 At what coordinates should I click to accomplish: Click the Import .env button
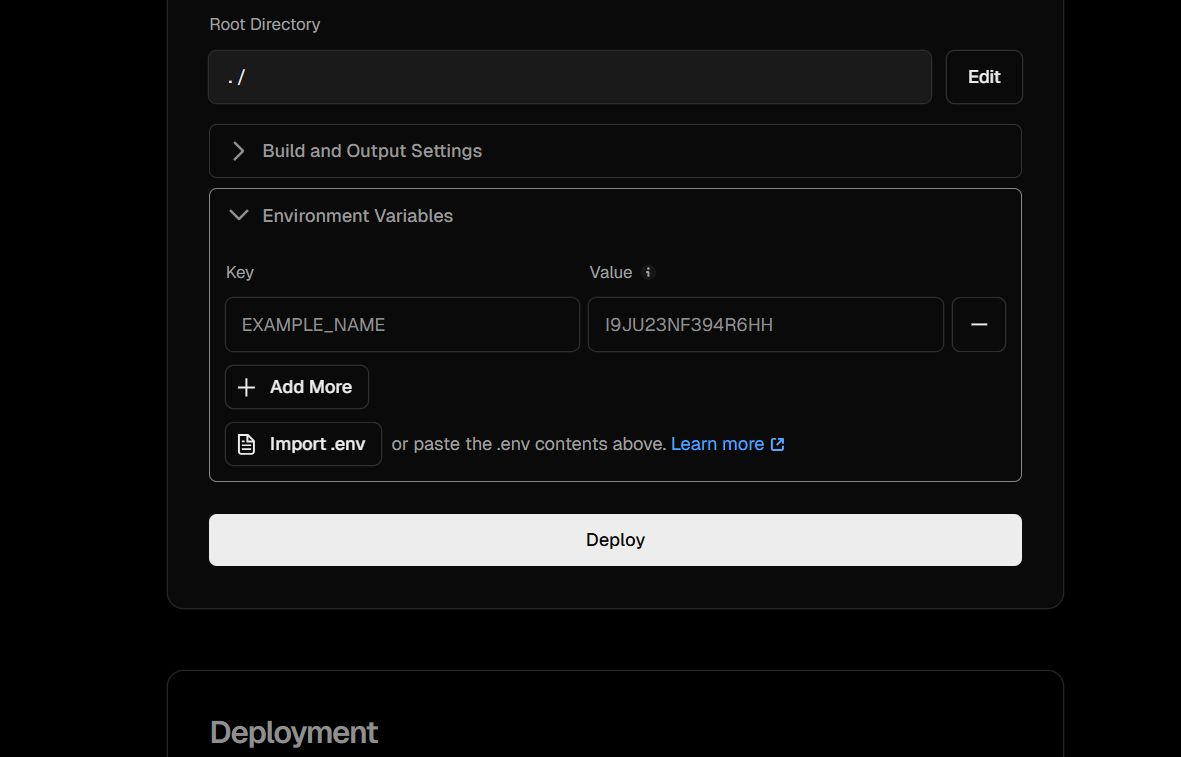pyautogui.click(x=303, y=443)
